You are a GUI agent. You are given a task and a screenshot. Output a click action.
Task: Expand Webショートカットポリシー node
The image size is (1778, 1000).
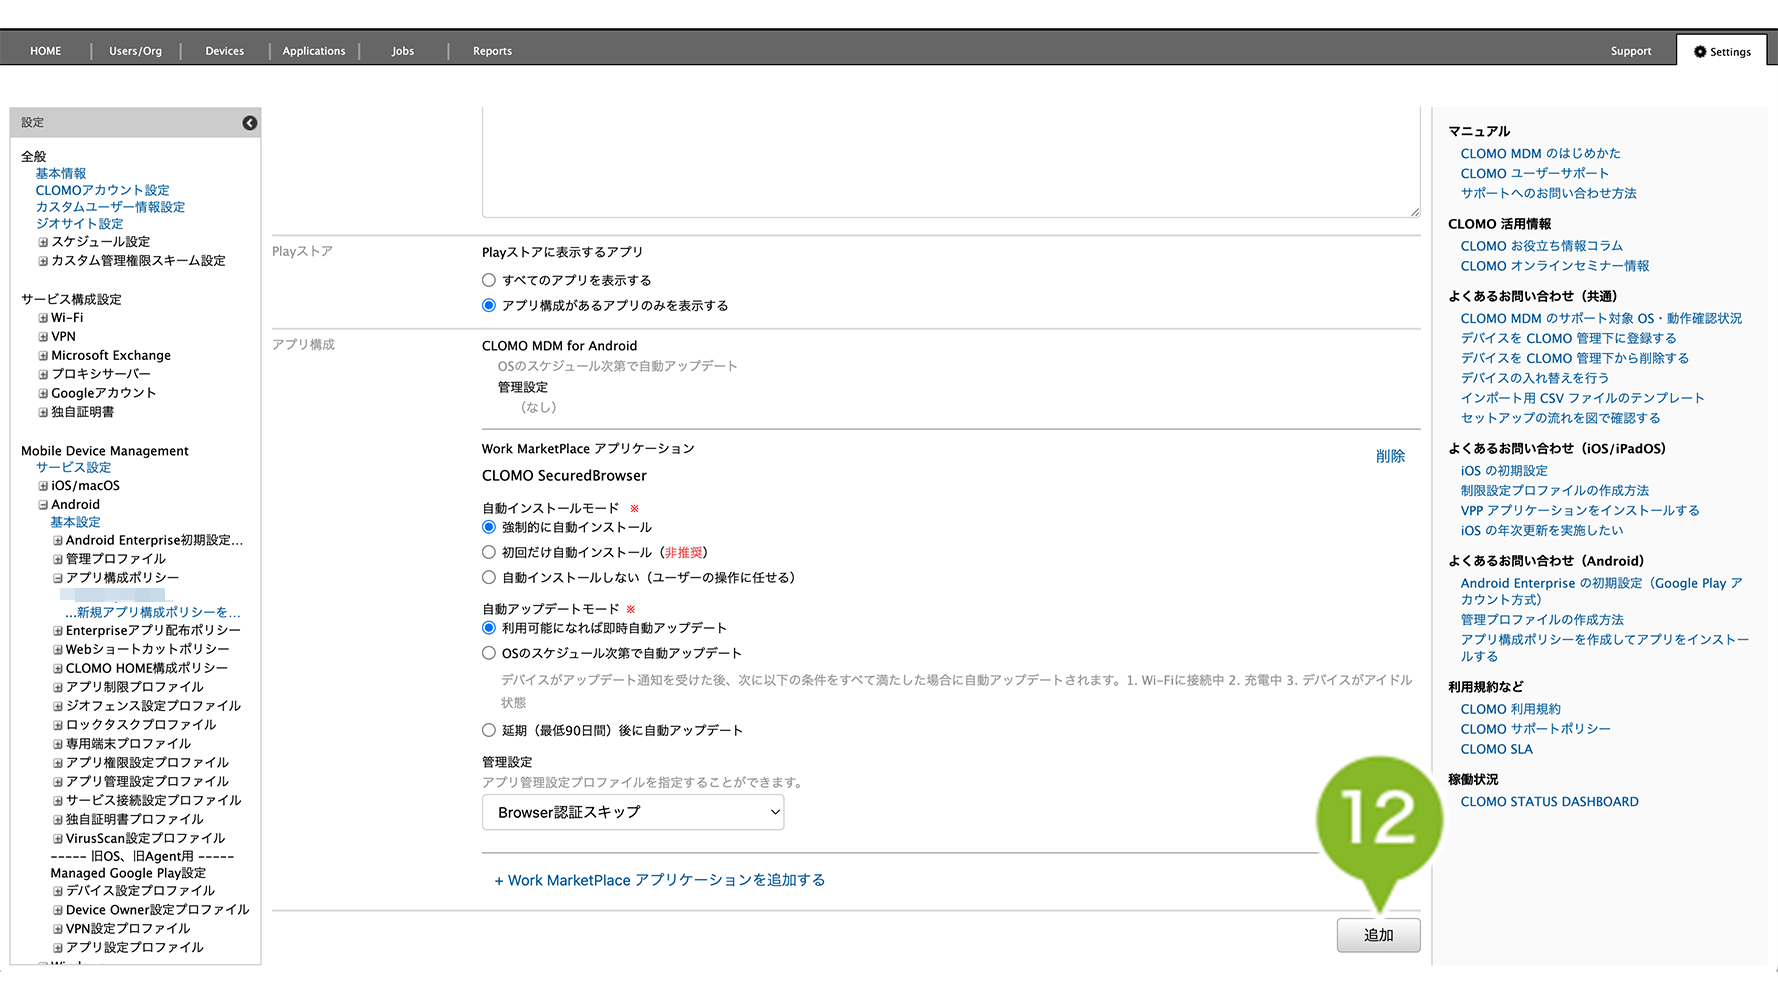[58, 650]
